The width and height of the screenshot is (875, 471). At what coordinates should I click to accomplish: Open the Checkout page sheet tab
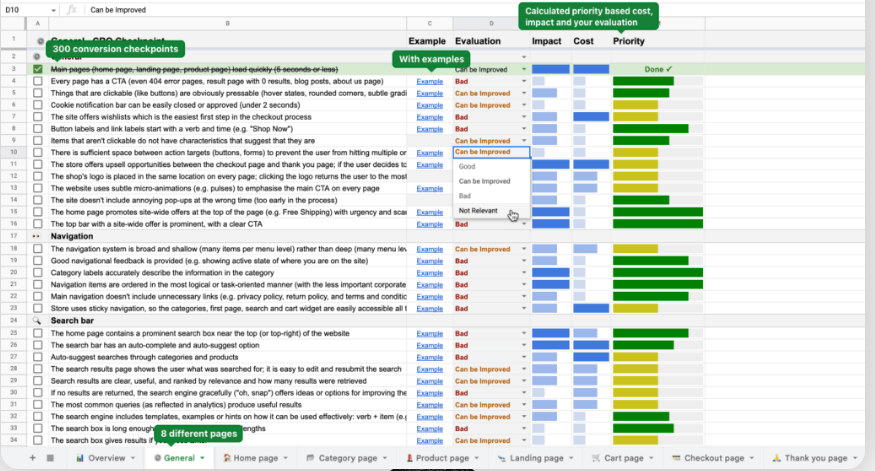[714, 458]
